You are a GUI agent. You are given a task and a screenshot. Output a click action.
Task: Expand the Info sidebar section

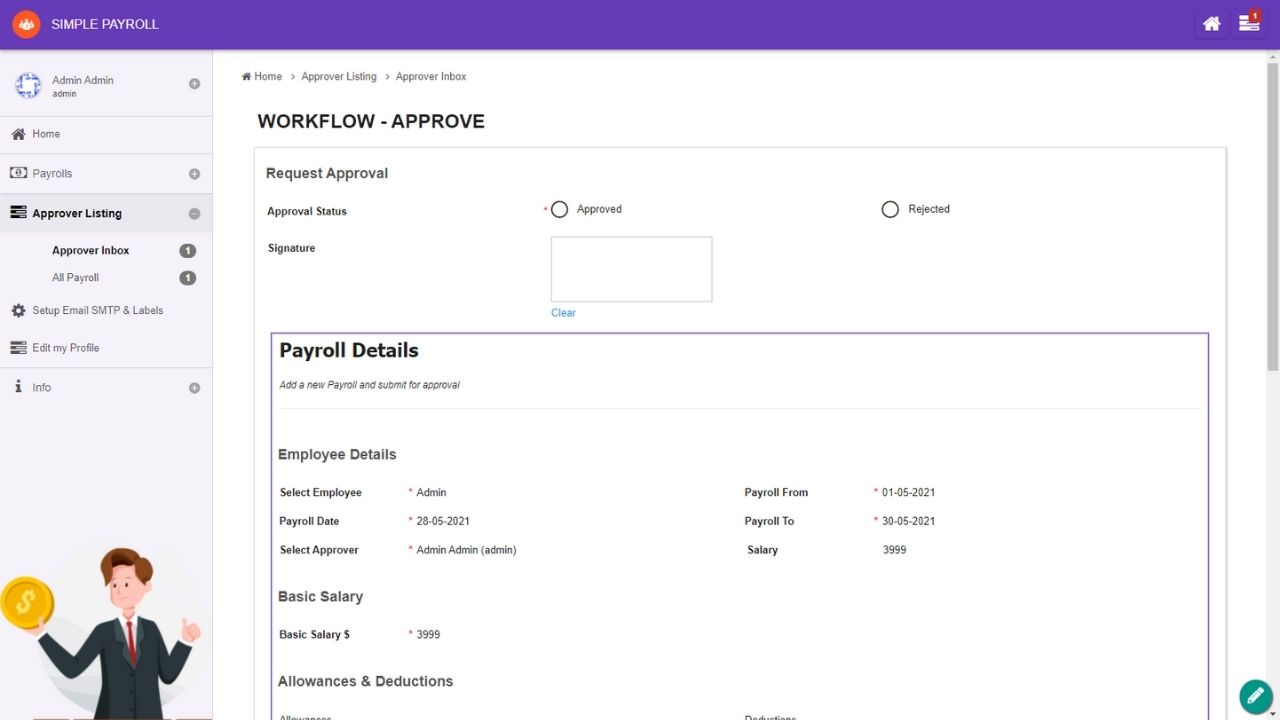click(x=194, y=388)
